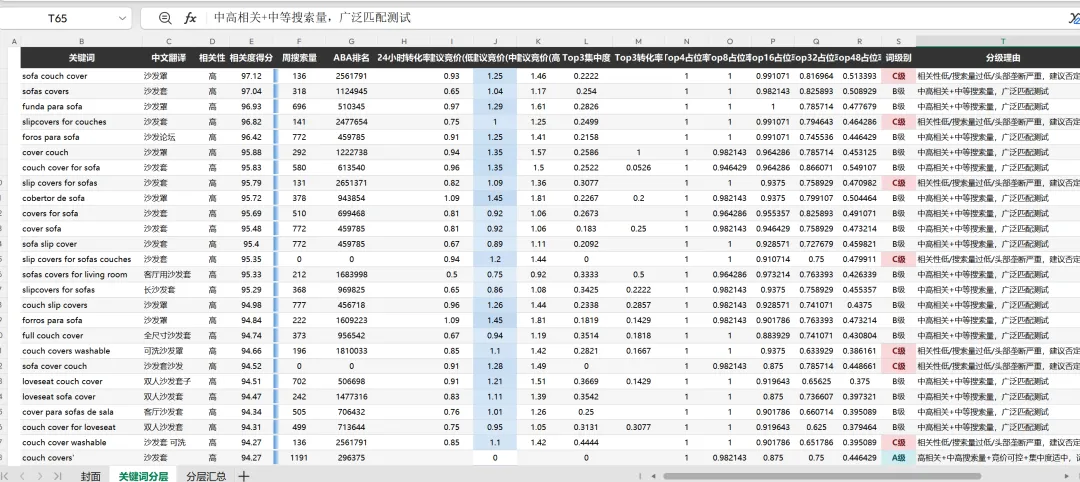Click the translation cell 全尺寸沙发套
This screenshot has width=1080, height=482.
169,335
